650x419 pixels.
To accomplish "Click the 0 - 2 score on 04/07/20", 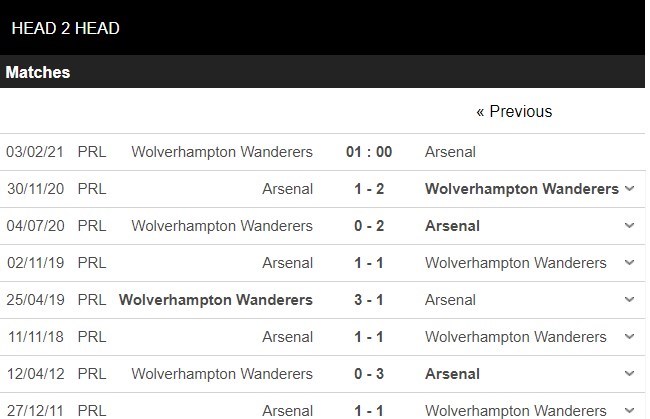I will 368,226.
